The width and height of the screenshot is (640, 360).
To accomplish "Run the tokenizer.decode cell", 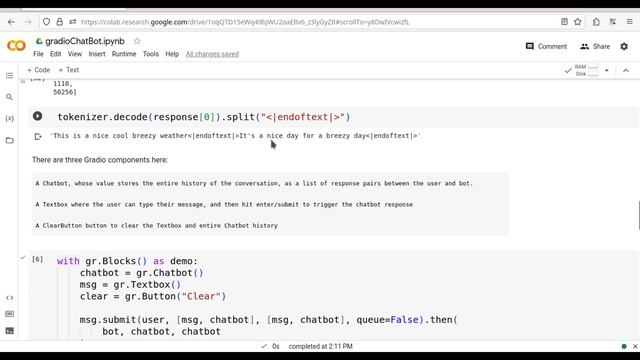I will click(38, 116).
